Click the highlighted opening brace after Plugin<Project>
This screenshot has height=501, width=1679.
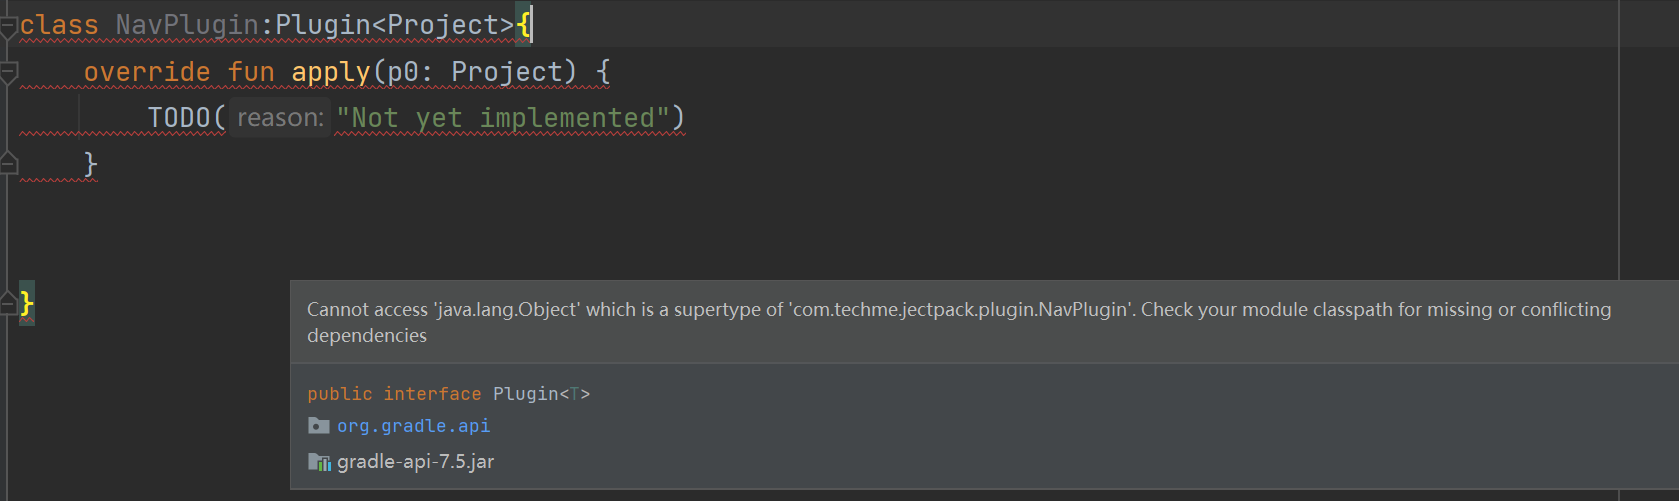524,25
